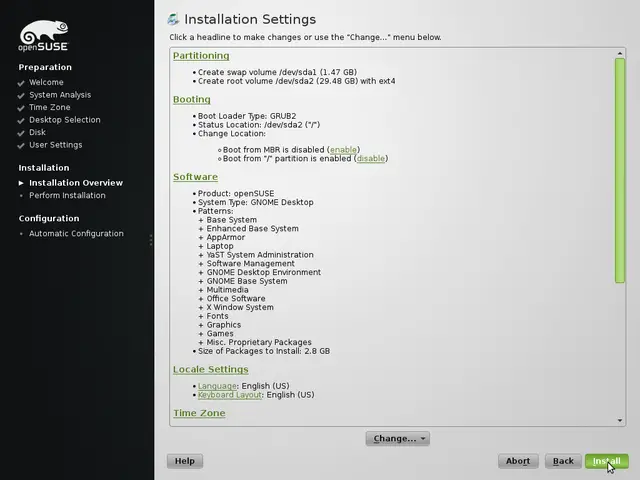Click the Language link in Locale Settings

tap(217, 386)
